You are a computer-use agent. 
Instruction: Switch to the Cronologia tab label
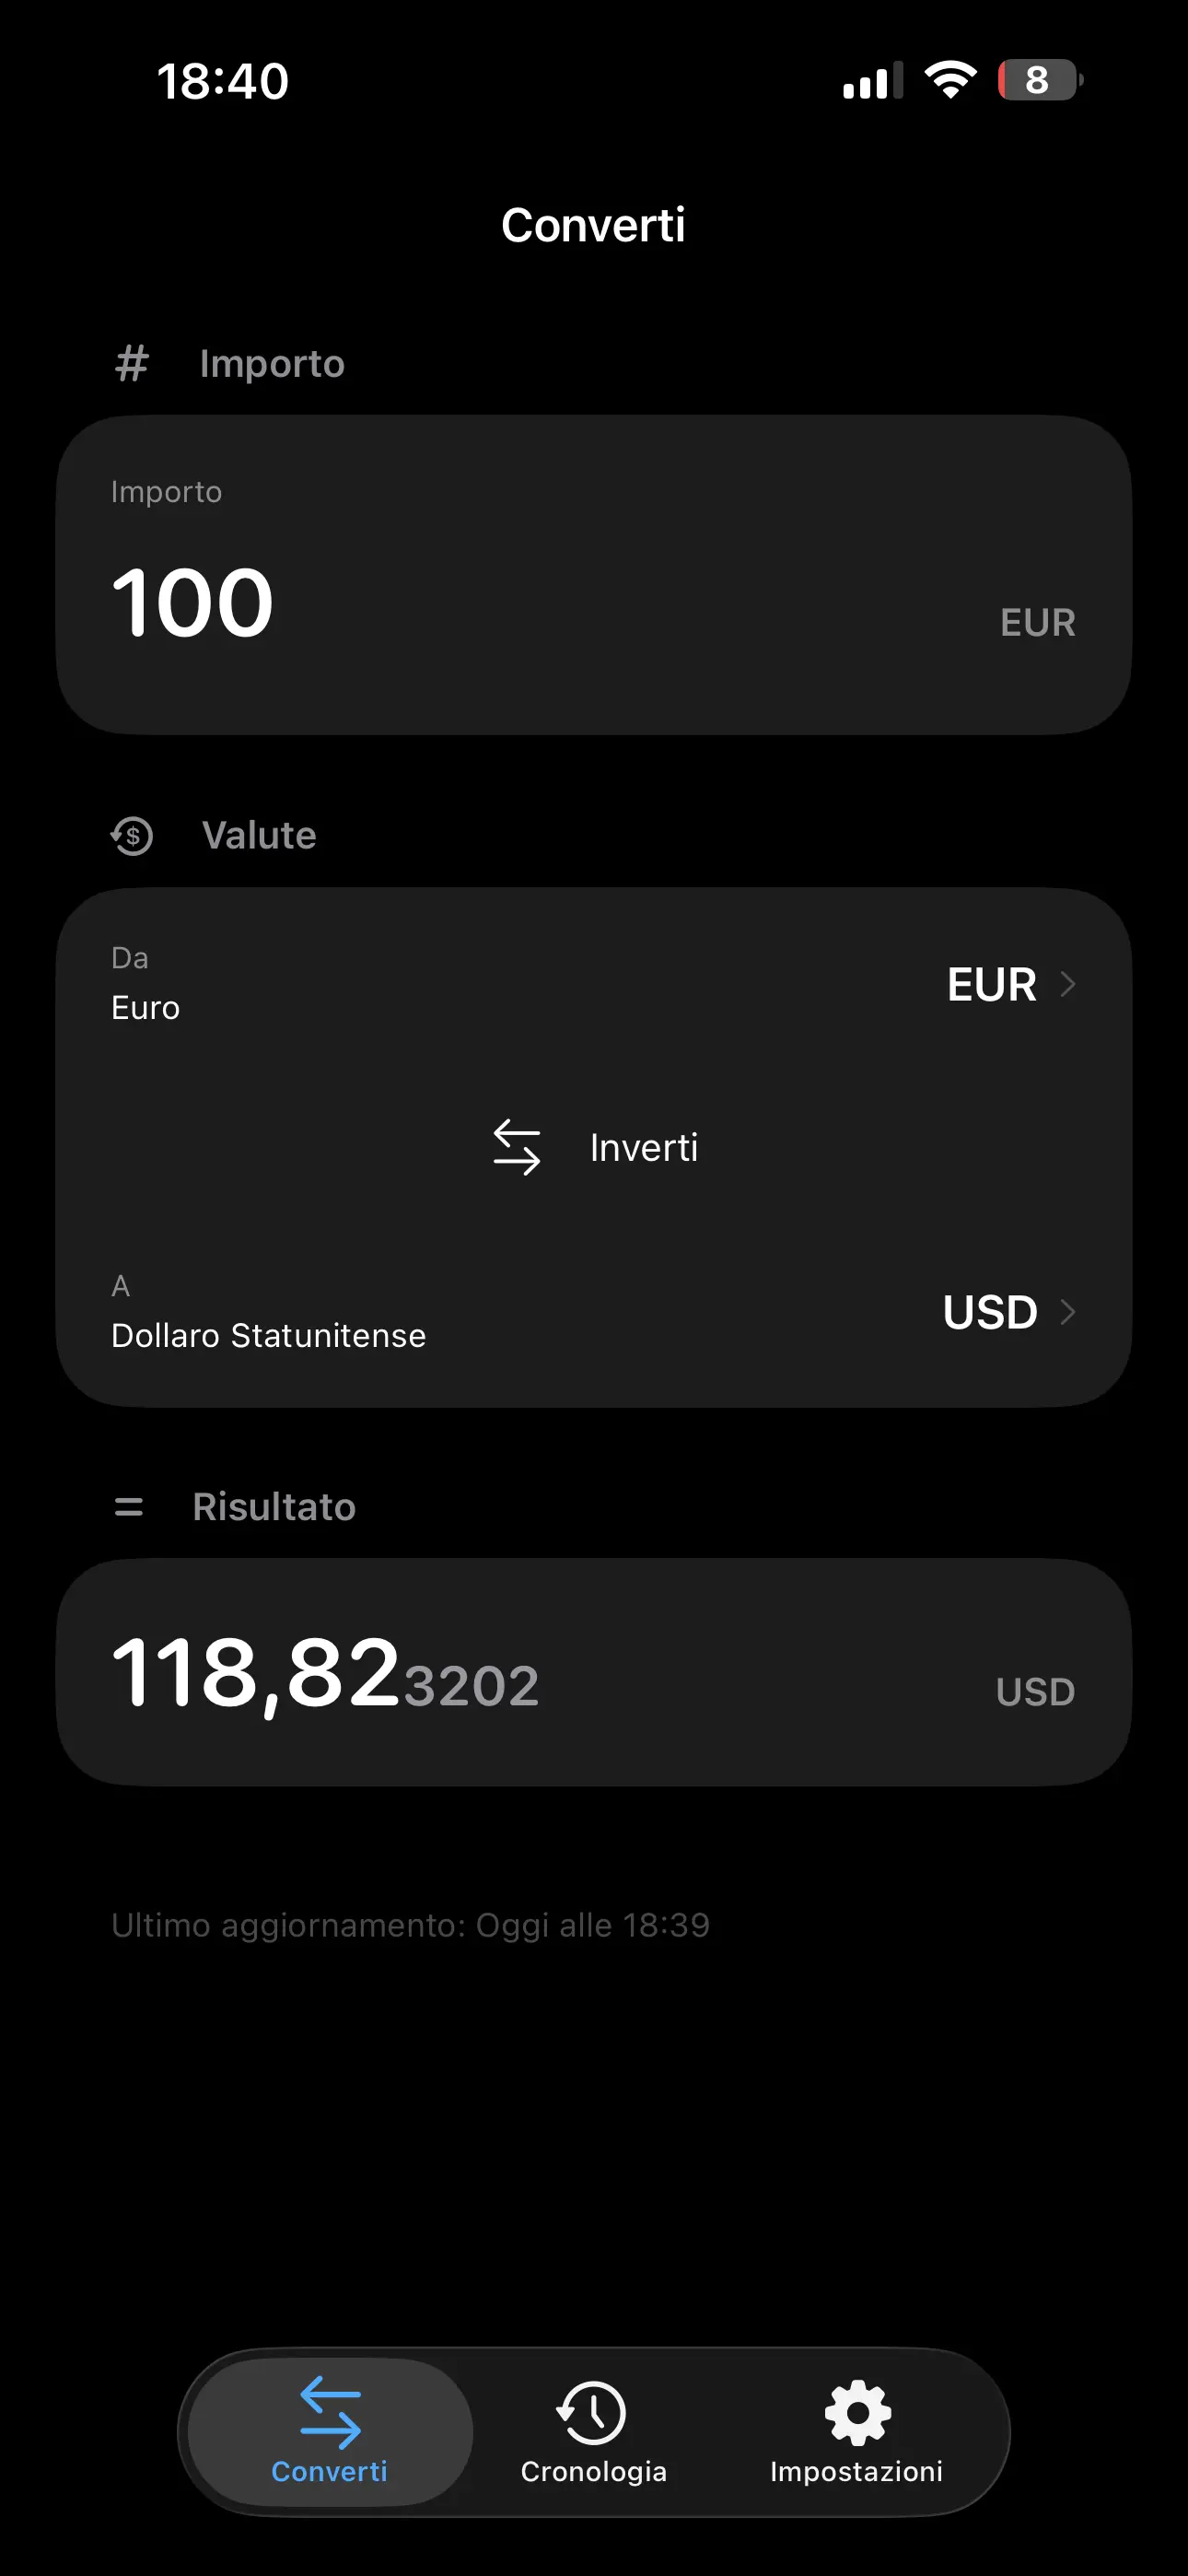[x=593, y=2471]
